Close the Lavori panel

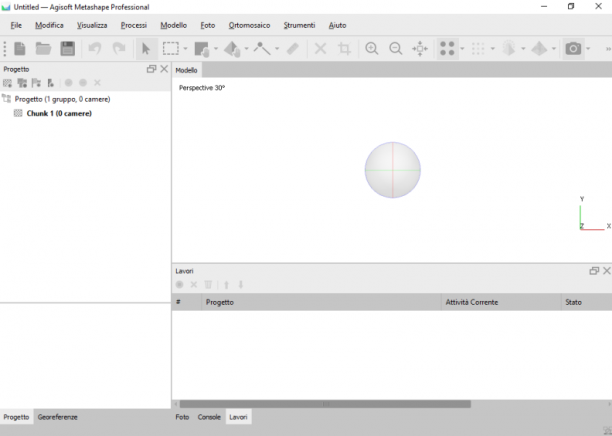click(607, 270)
